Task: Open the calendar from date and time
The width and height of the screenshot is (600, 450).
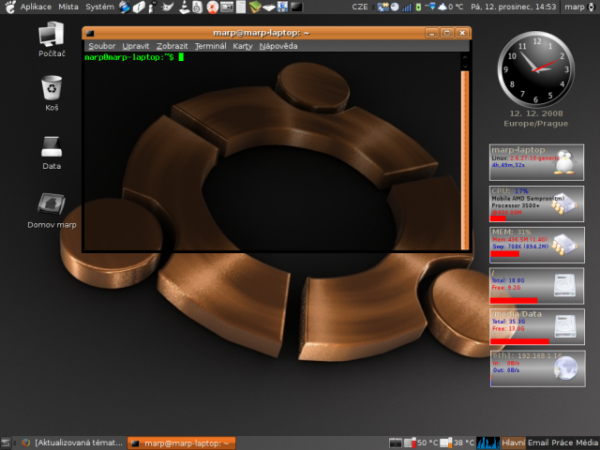Action: click(x=513, y=7)
